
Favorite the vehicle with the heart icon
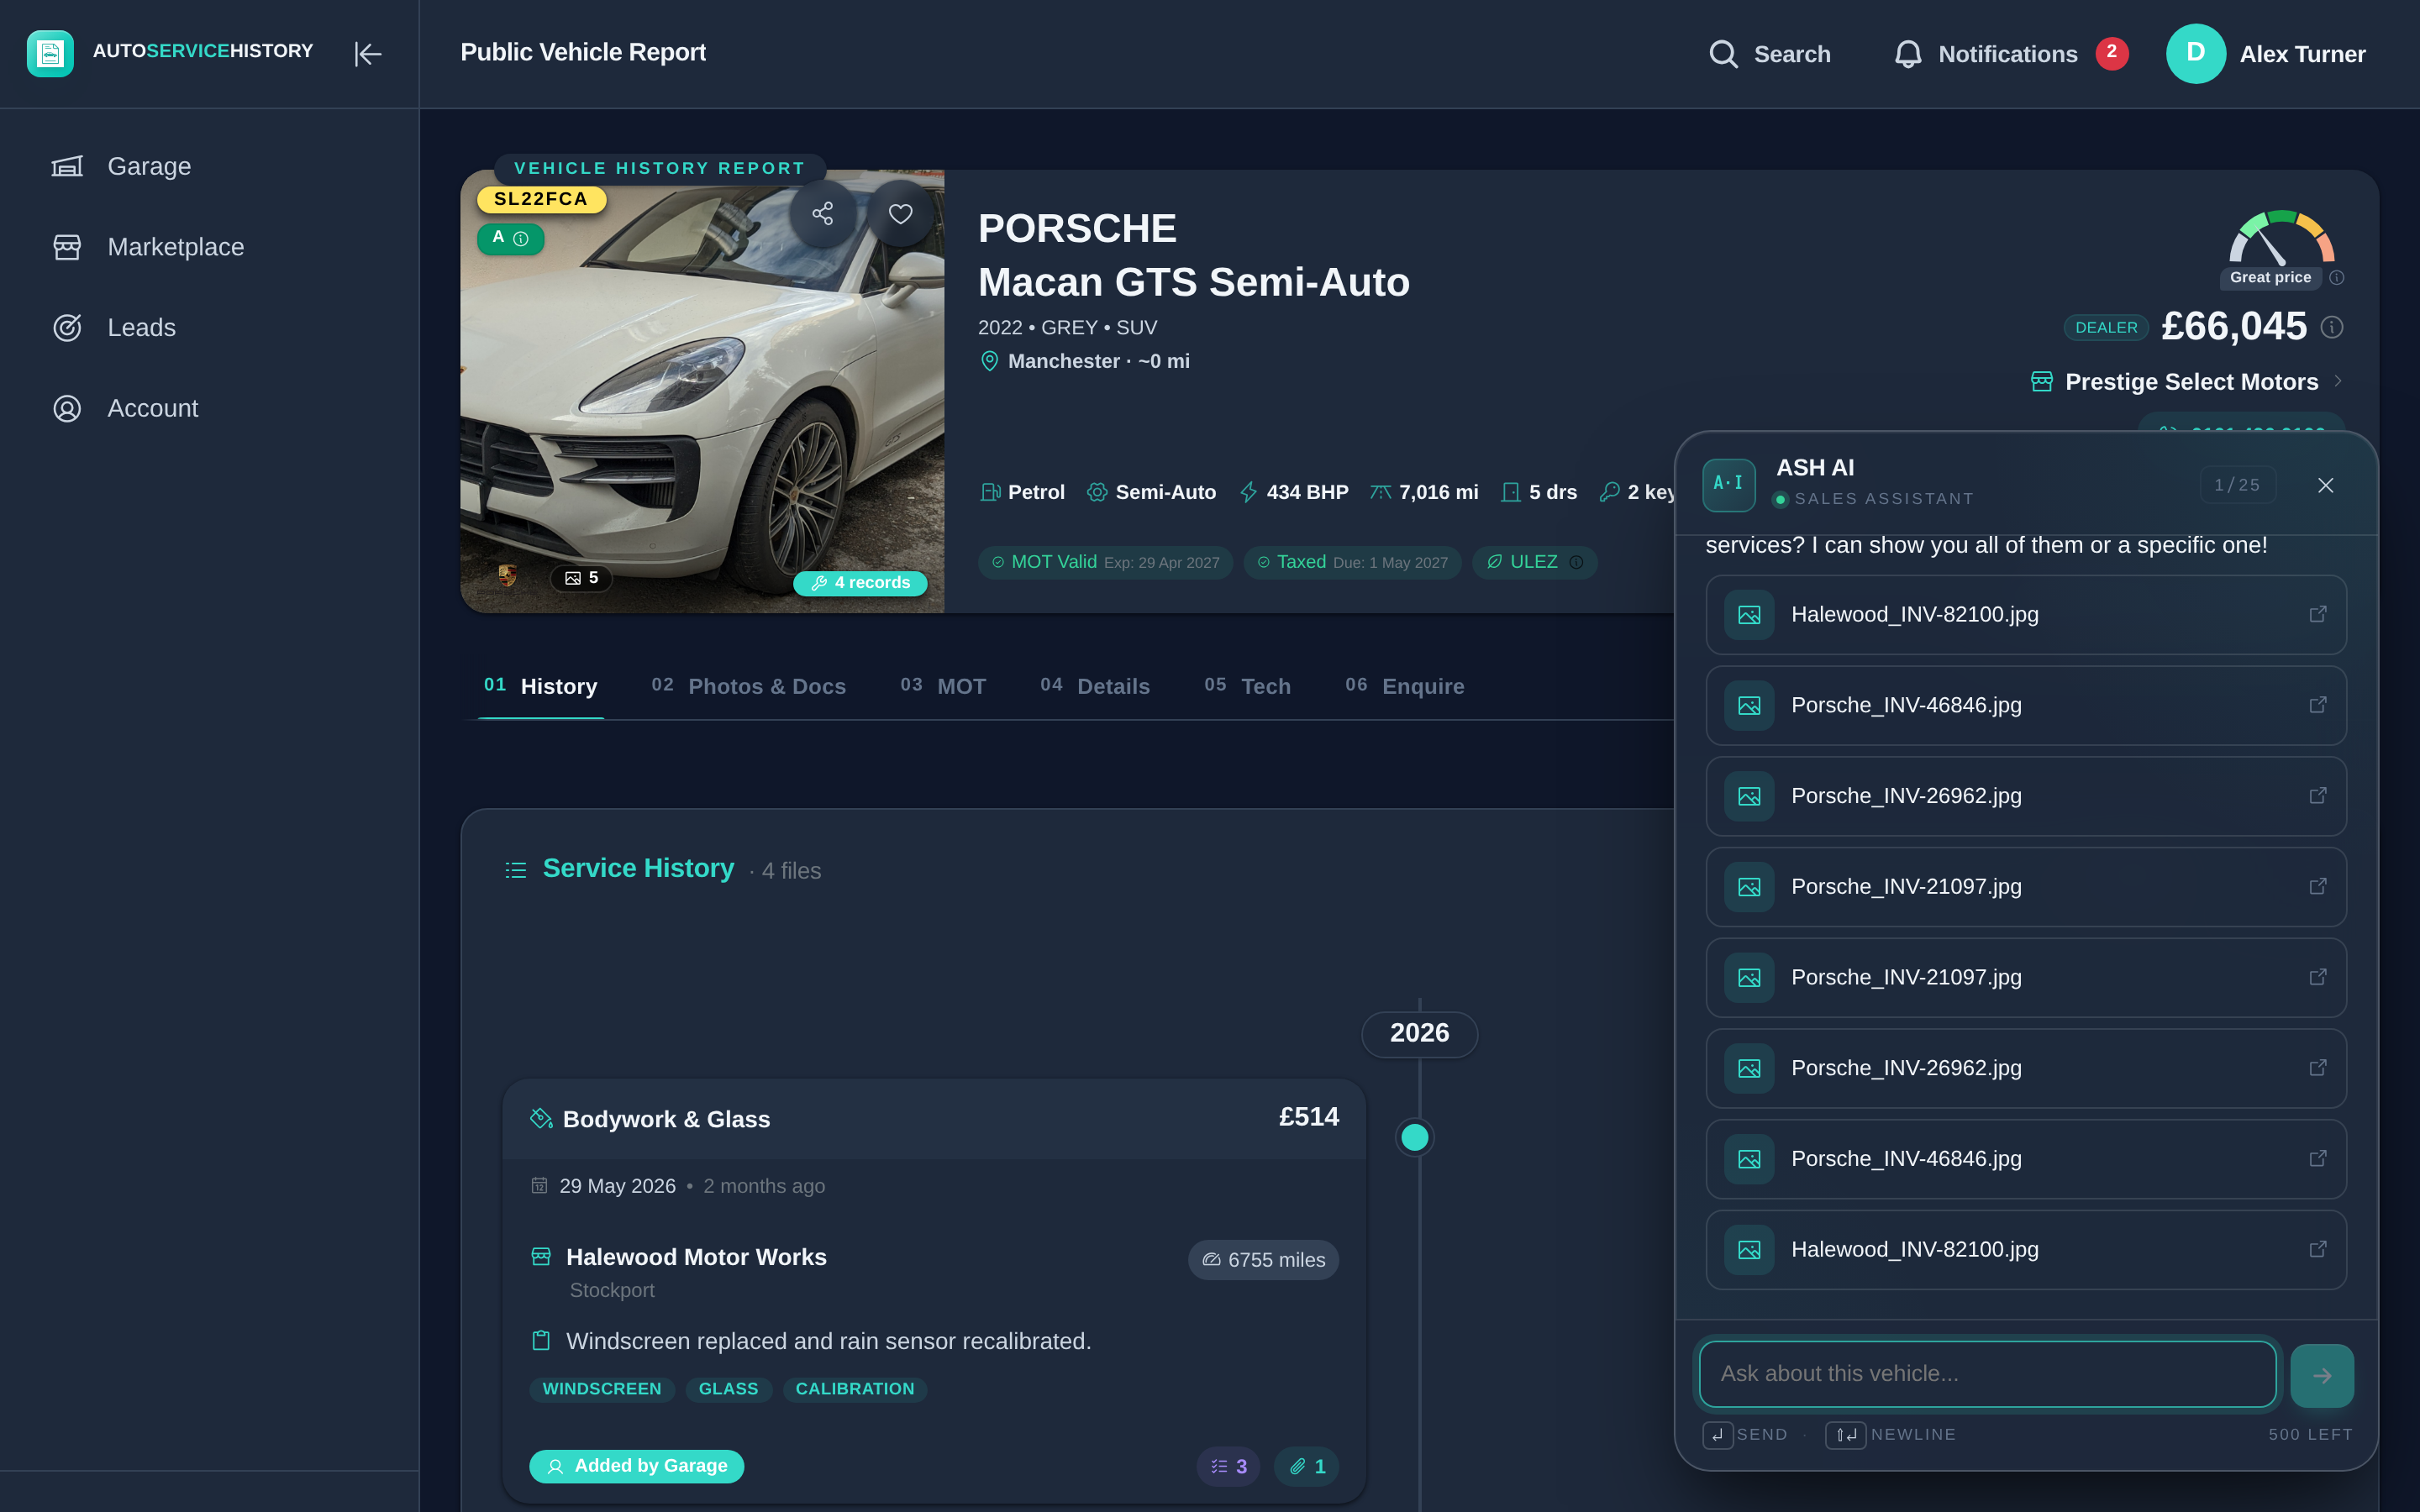click(901, 213)
